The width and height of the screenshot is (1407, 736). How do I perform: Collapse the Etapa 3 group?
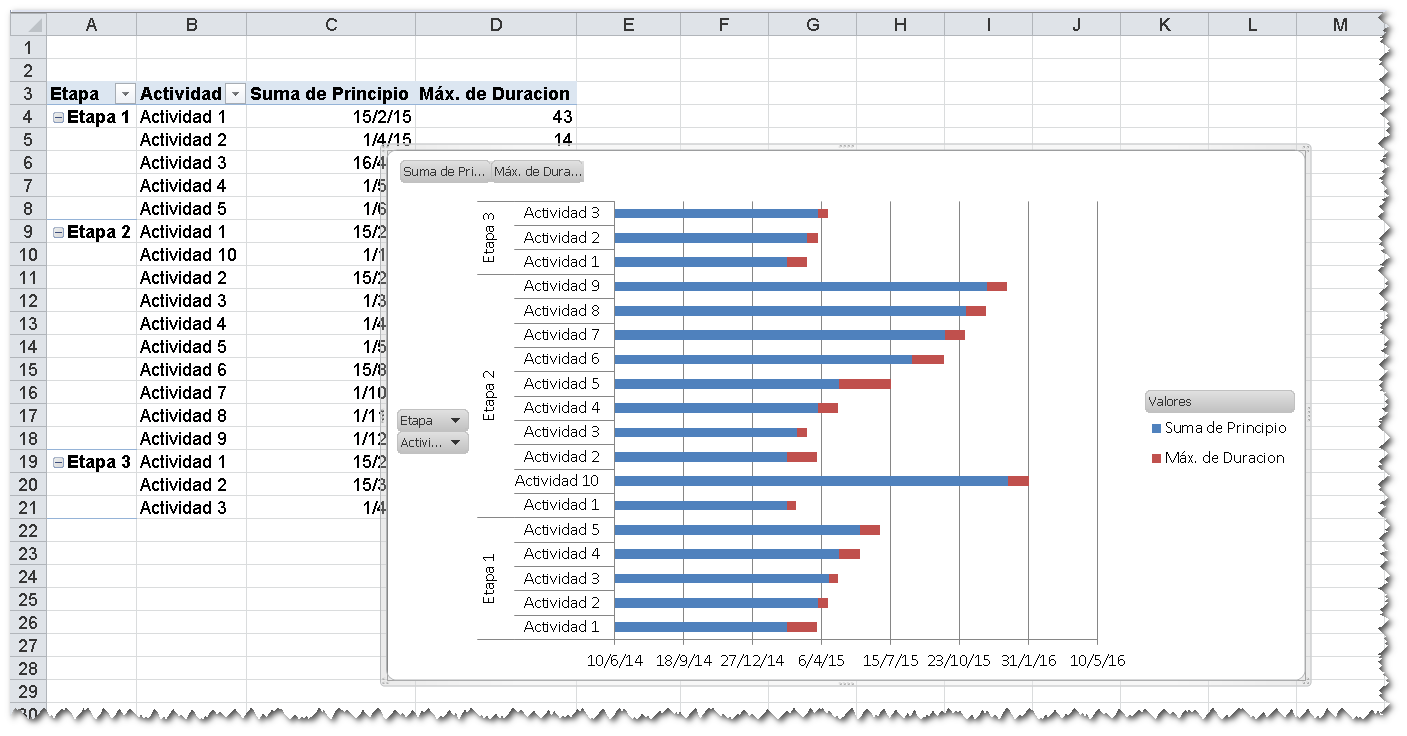tap(58, 462)
